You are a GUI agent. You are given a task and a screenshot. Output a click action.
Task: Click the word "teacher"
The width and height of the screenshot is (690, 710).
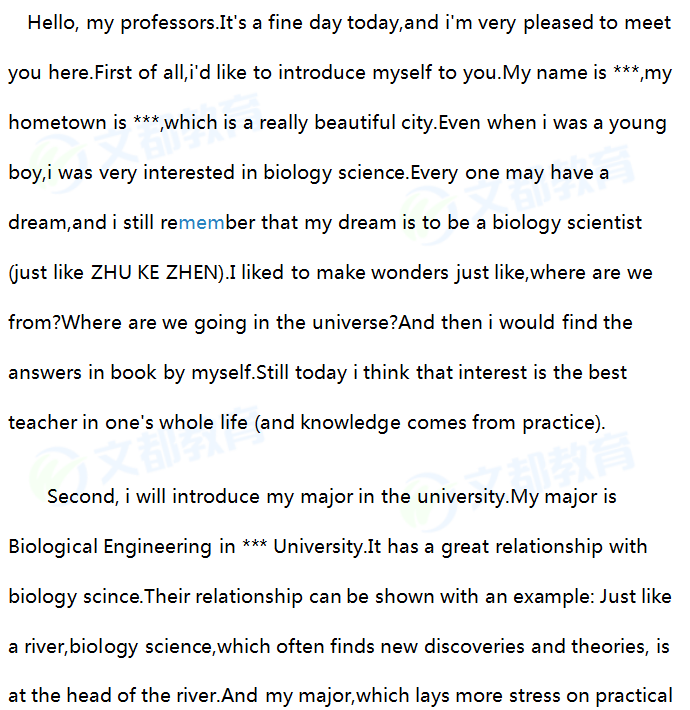click(43, 422)
